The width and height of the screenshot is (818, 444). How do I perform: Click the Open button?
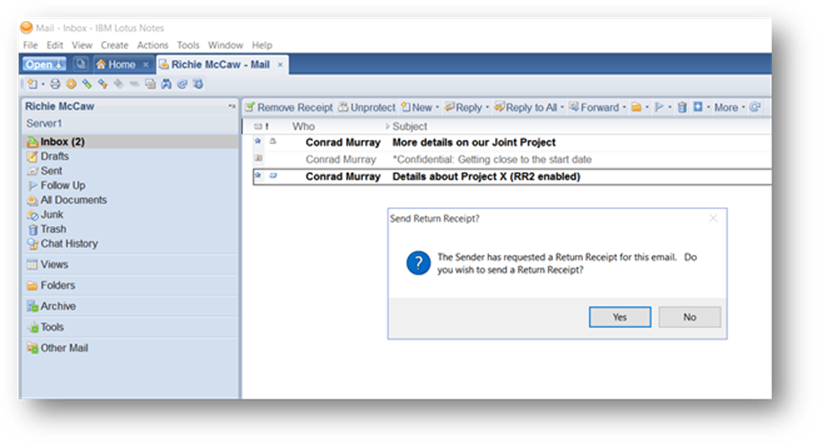pos(44,64)
